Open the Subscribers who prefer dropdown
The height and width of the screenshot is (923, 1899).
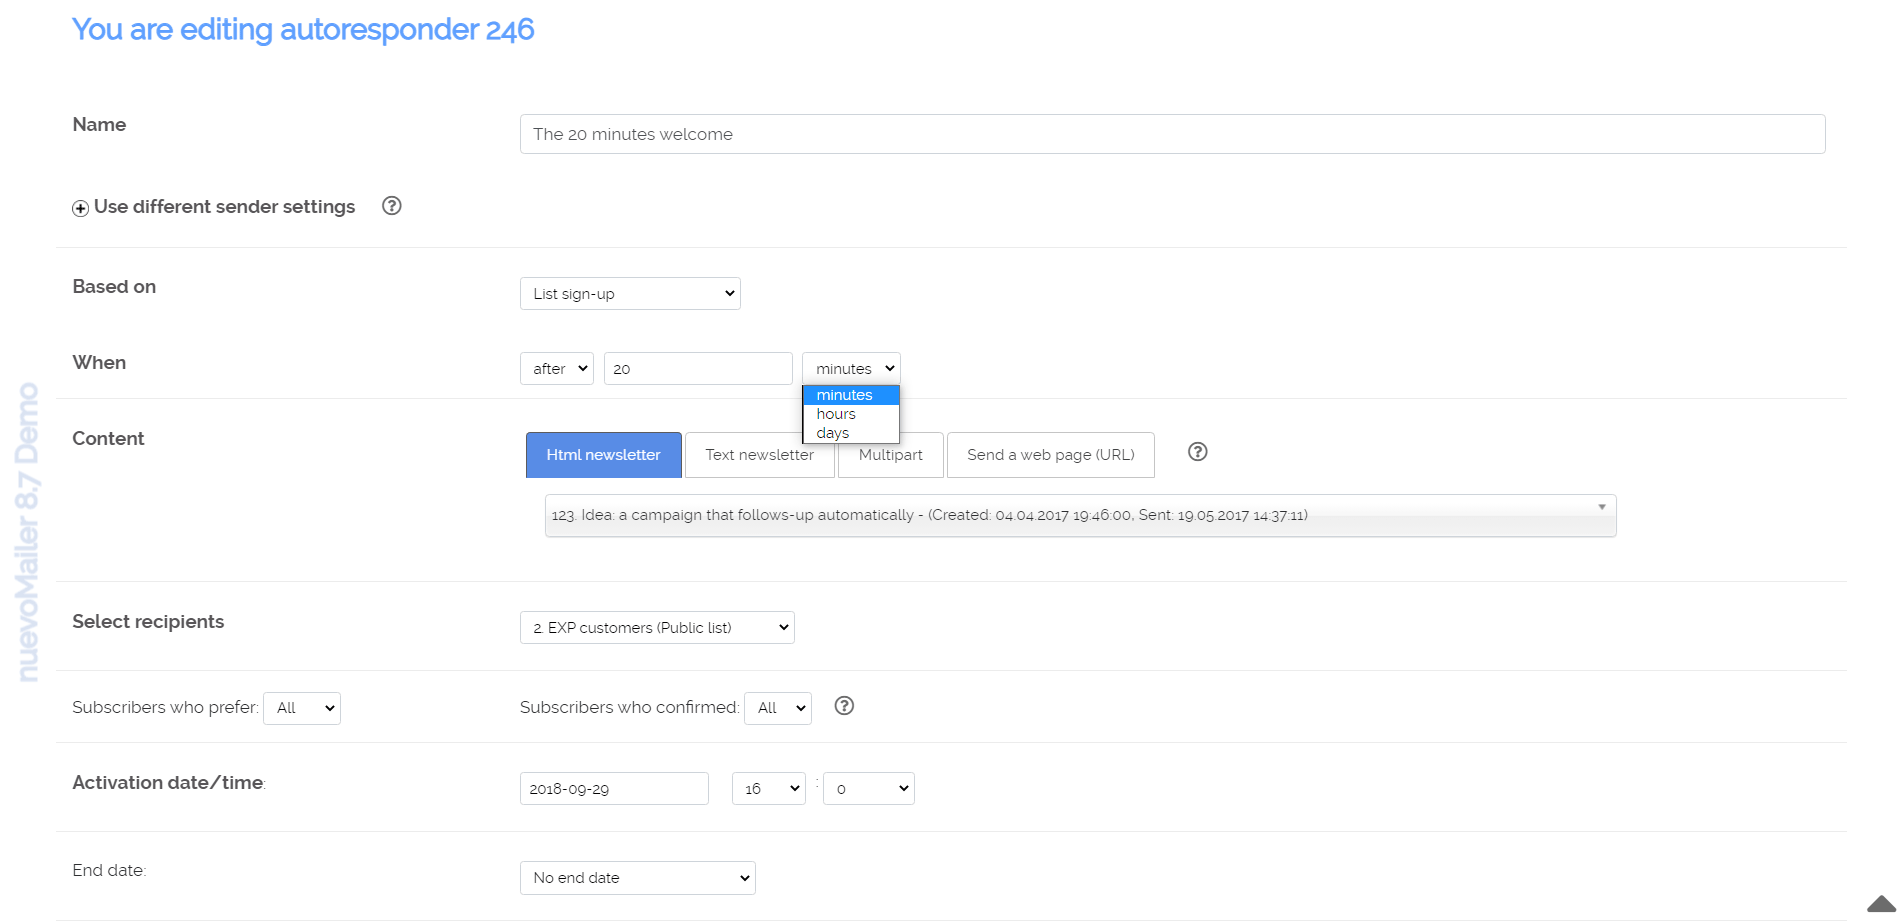coord(302,708)
